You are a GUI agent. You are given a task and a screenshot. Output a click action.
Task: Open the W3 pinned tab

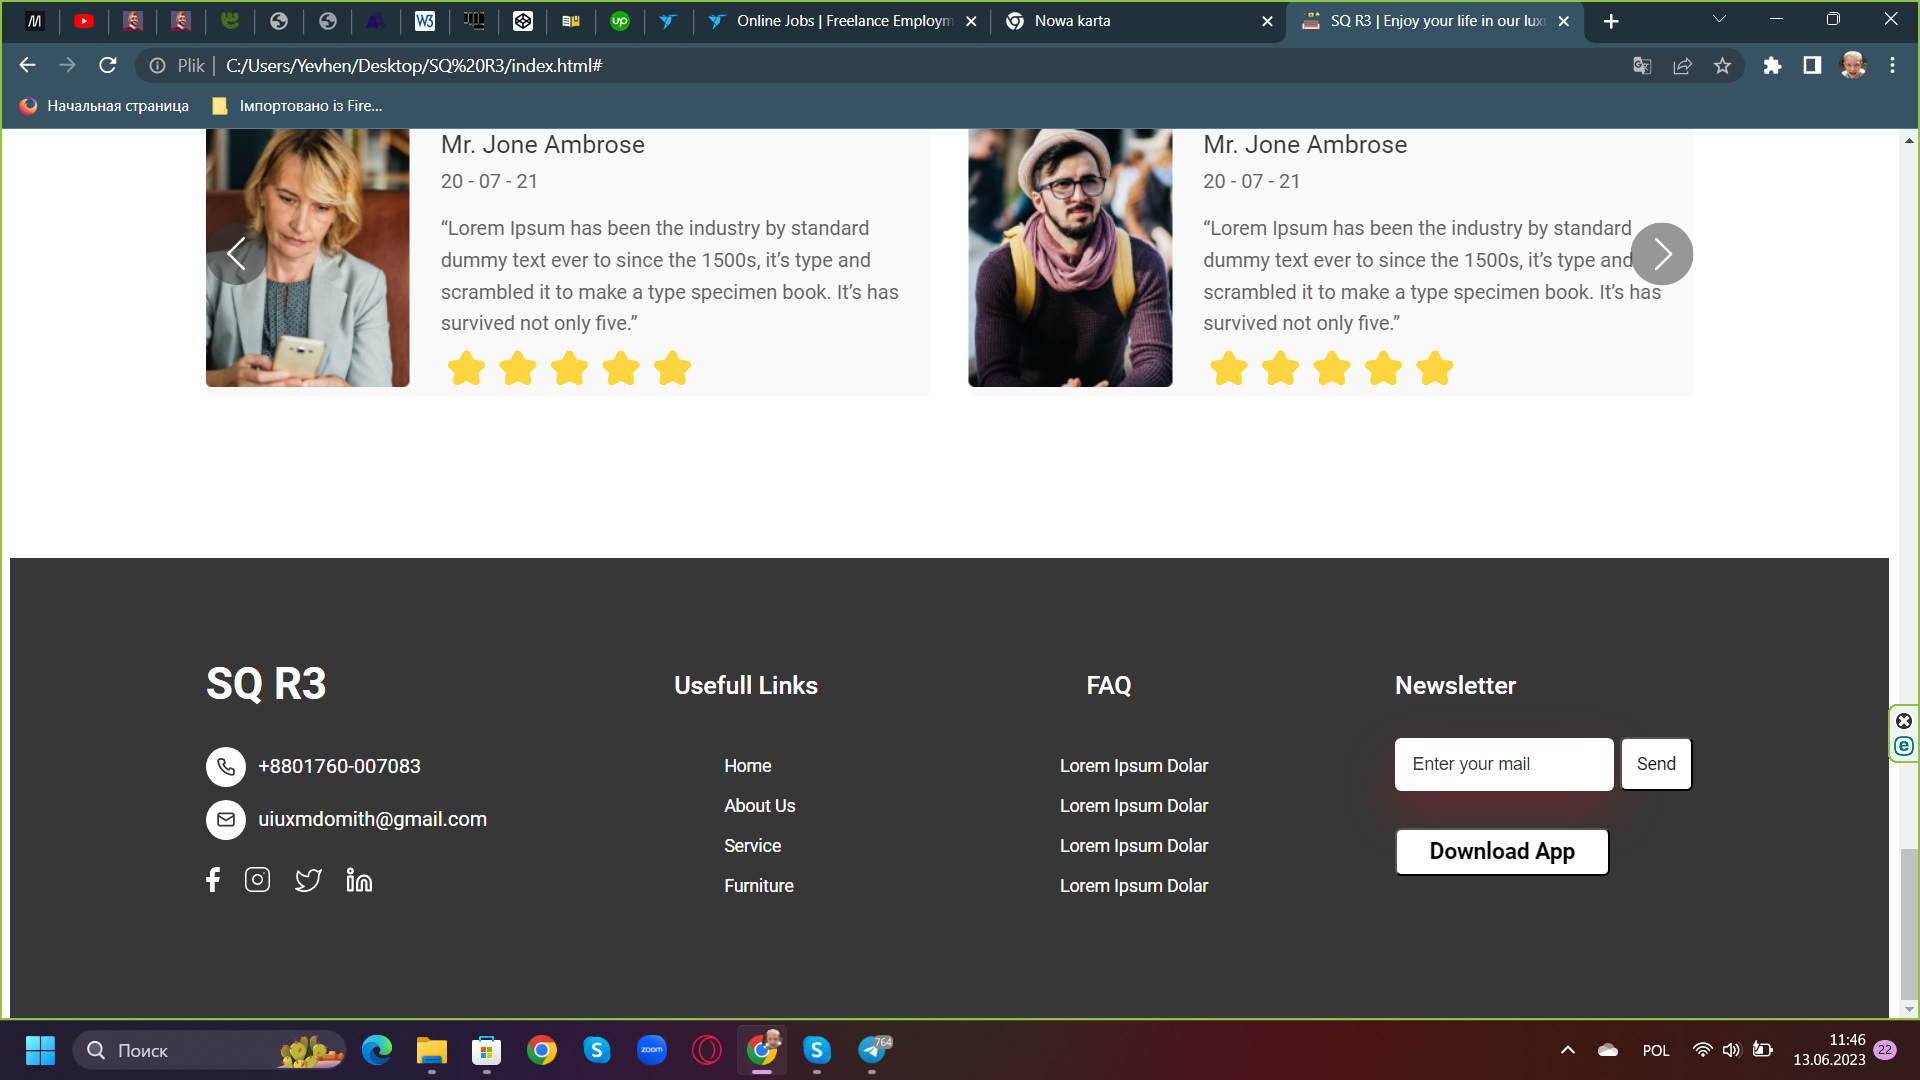coord(425,21)
